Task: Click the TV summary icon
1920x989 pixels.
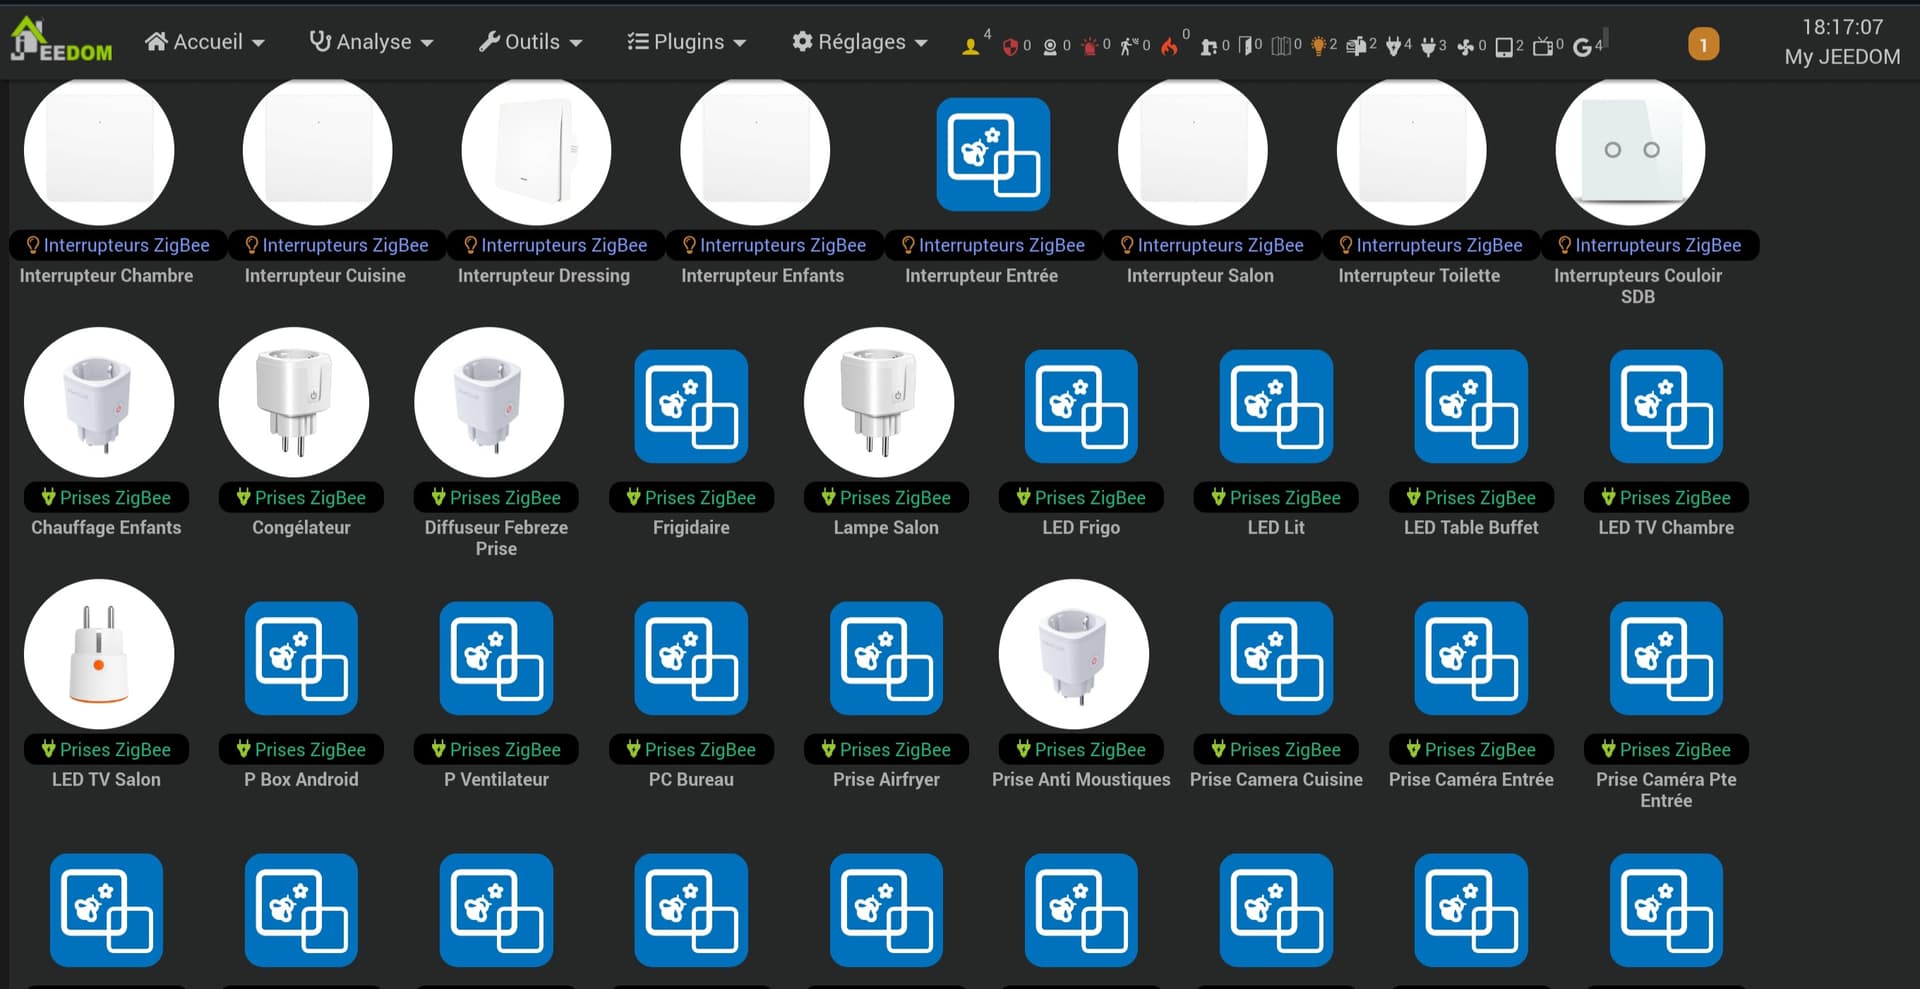Action: click(1543, 45)
